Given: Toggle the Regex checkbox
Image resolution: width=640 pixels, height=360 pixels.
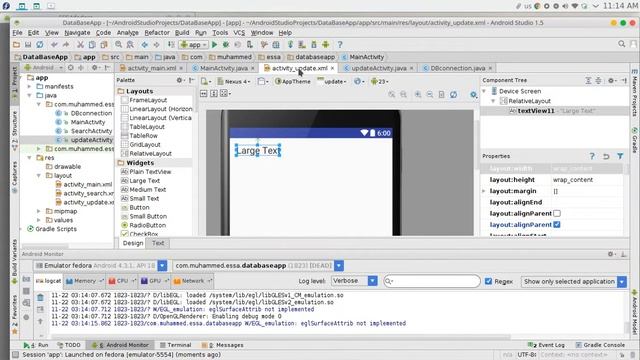Looking at the screenshot, I should tap(488, 281).
